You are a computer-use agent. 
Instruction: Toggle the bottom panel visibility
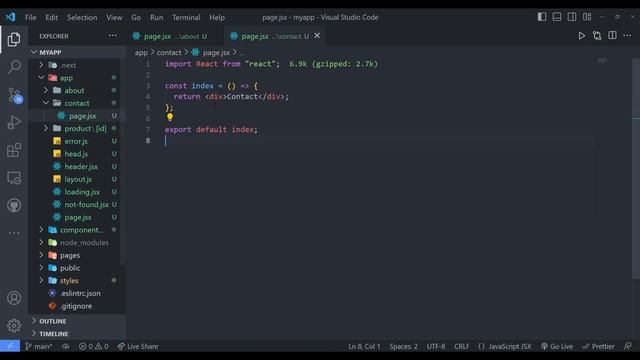click(557, 17)
